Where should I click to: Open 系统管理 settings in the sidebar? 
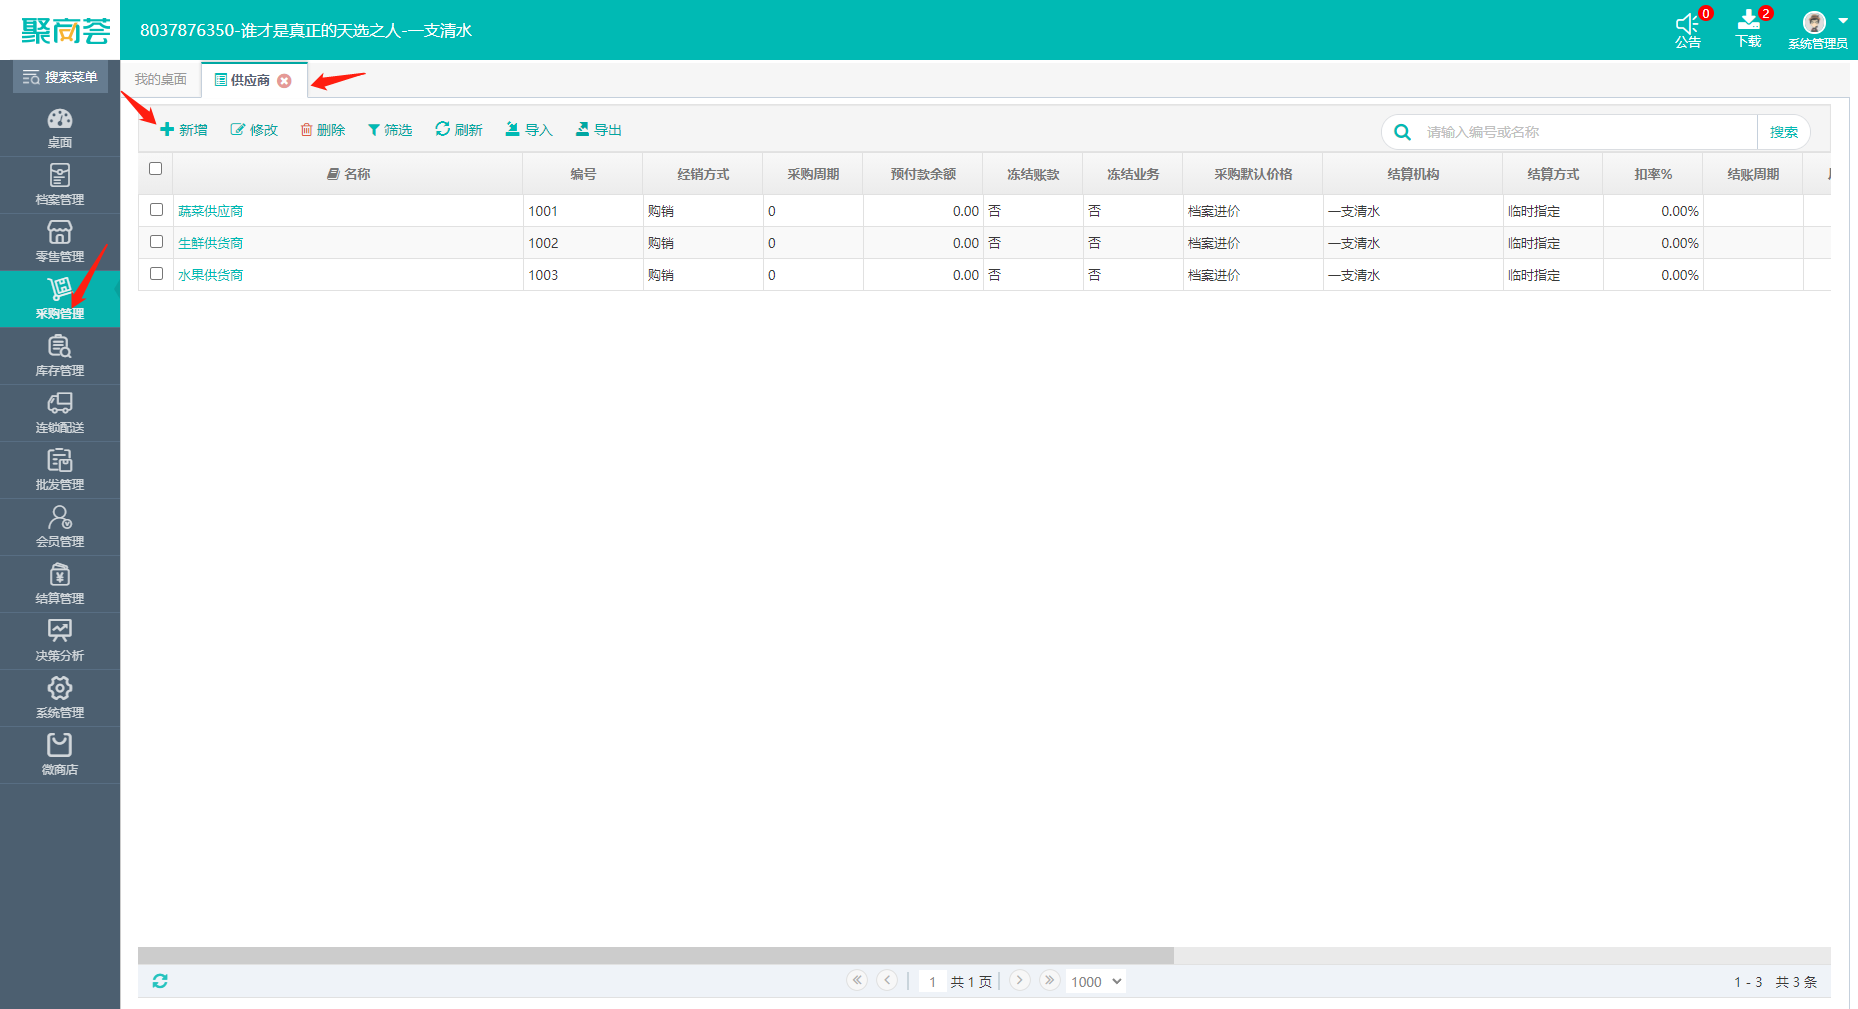(60, 697)
